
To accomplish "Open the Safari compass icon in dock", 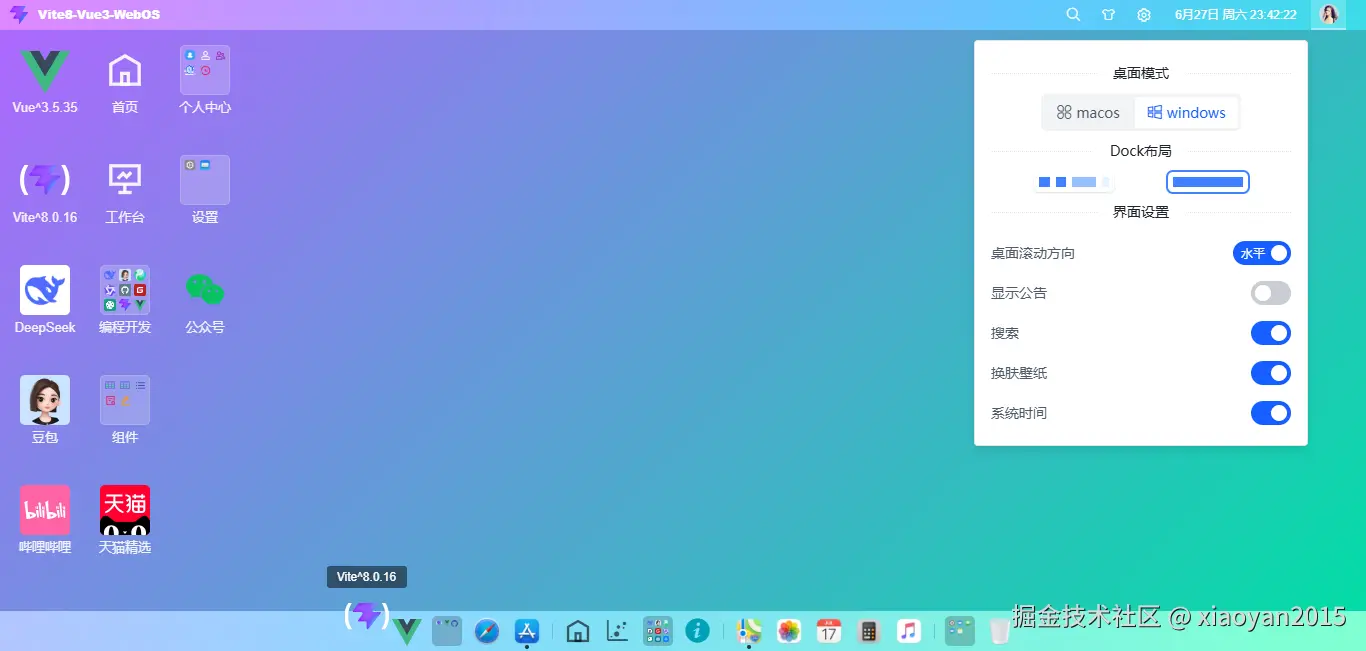I will (x=487, y=631).
